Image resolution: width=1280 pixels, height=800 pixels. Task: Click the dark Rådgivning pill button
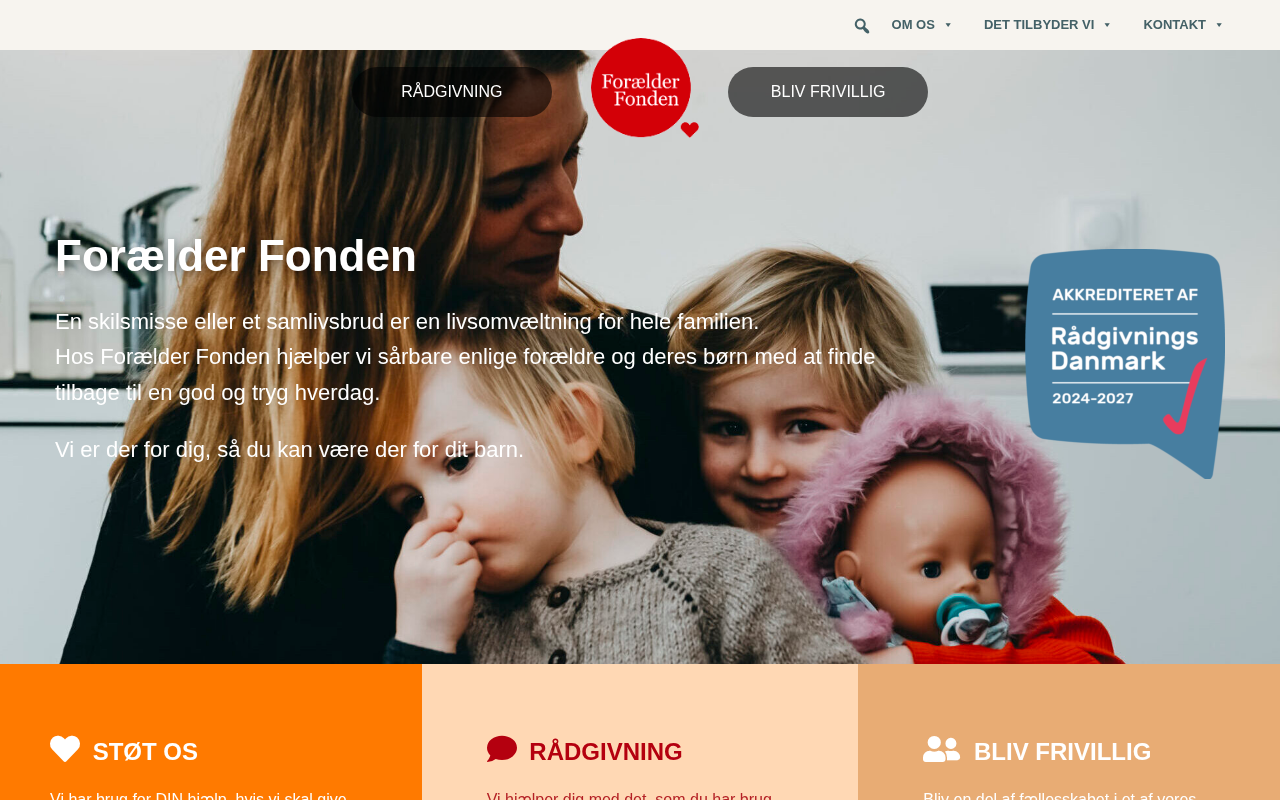point(452,92)
